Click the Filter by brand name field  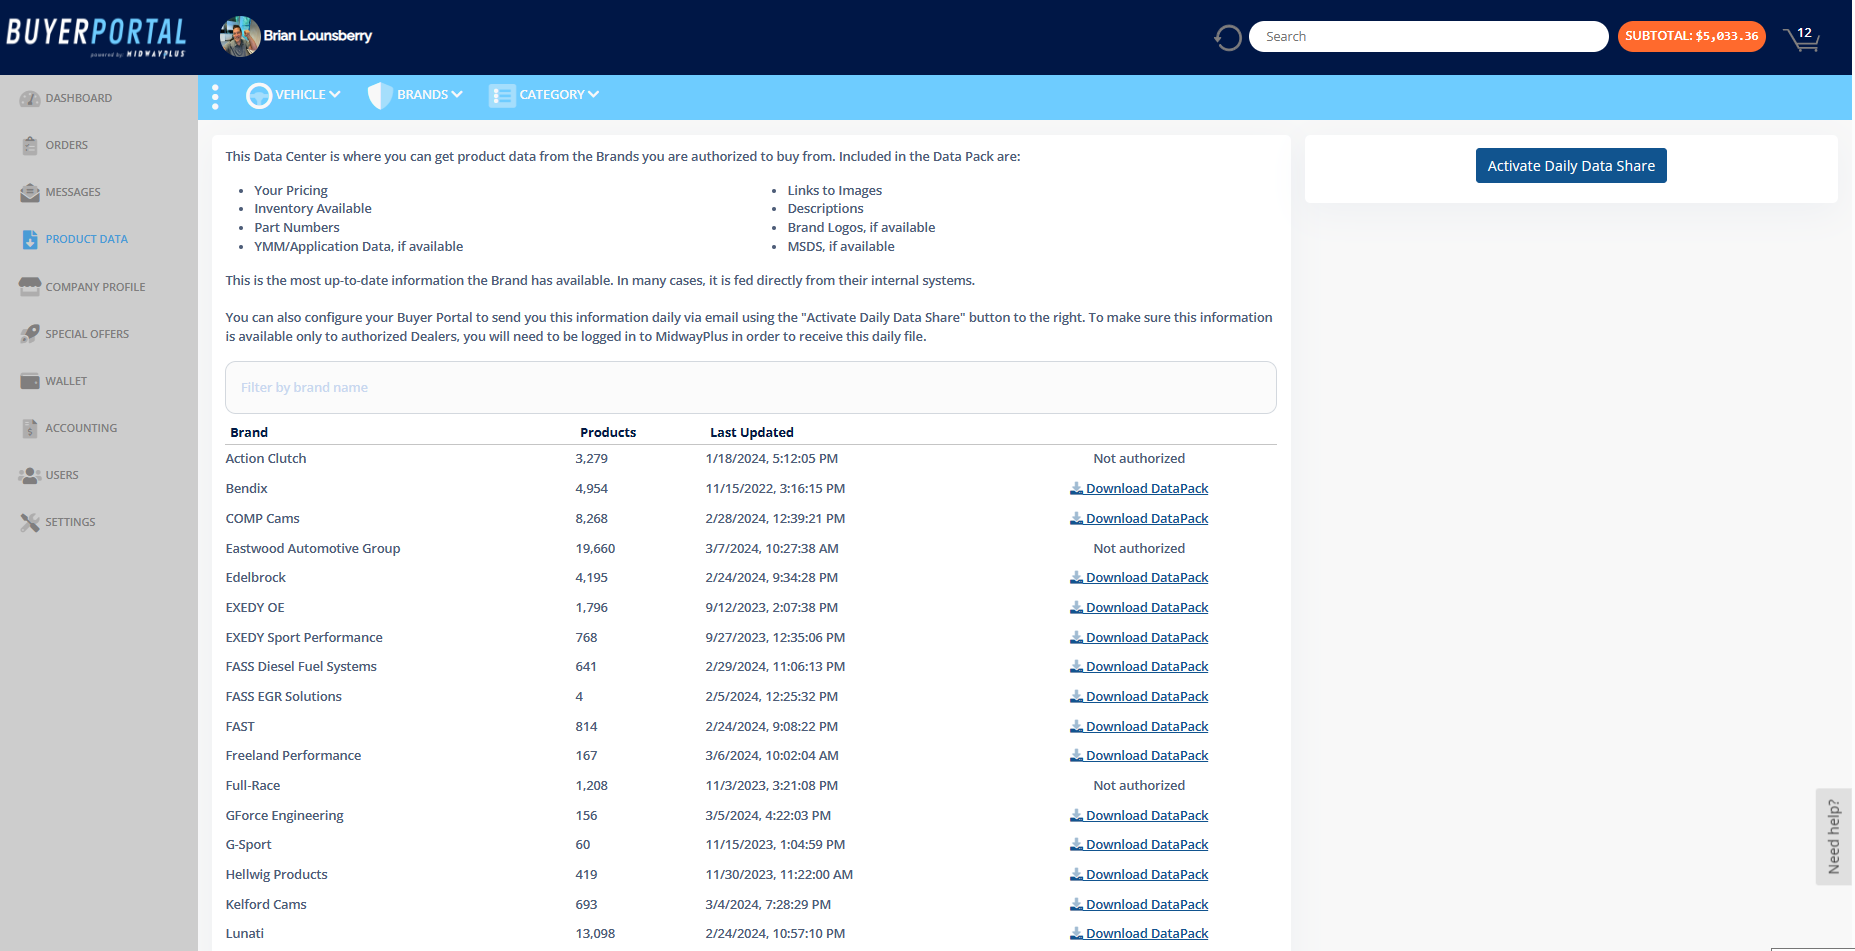click(x=751, y=387)
